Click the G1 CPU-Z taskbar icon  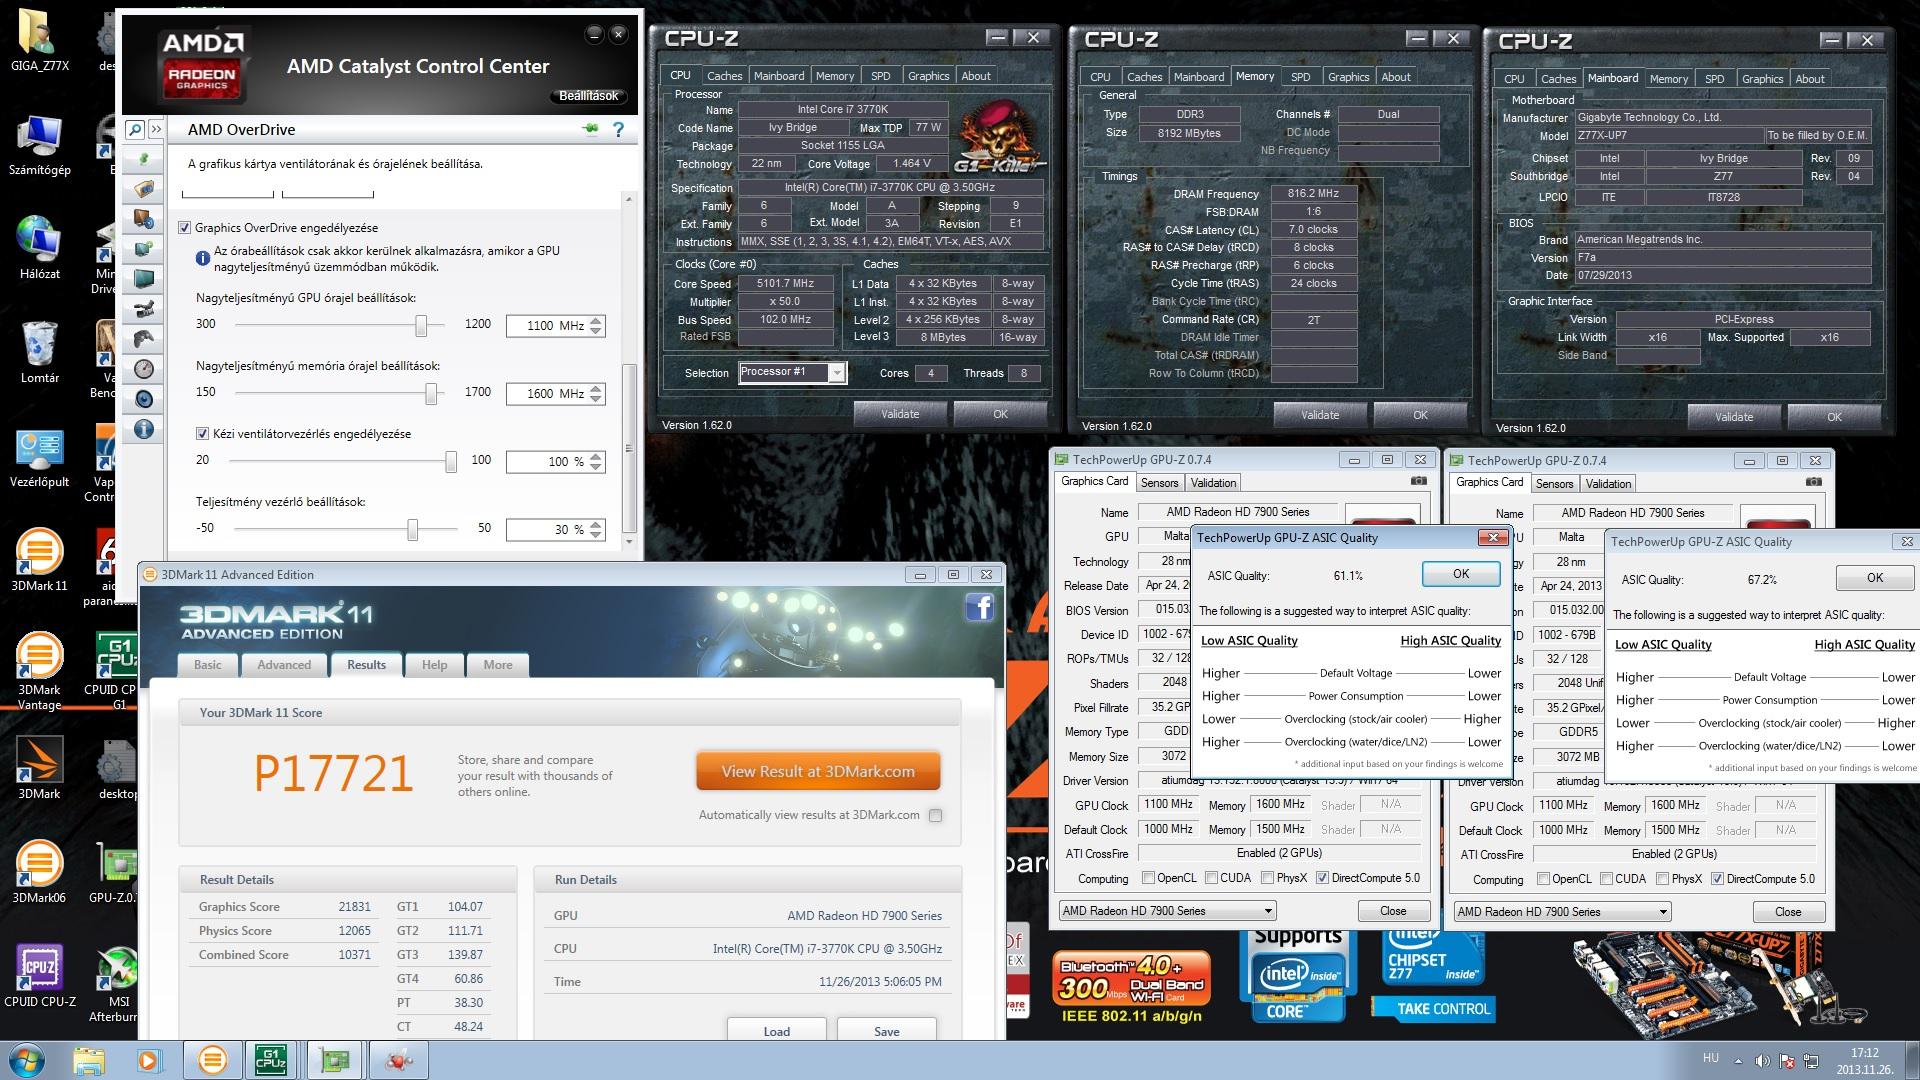click(271, 1060)
